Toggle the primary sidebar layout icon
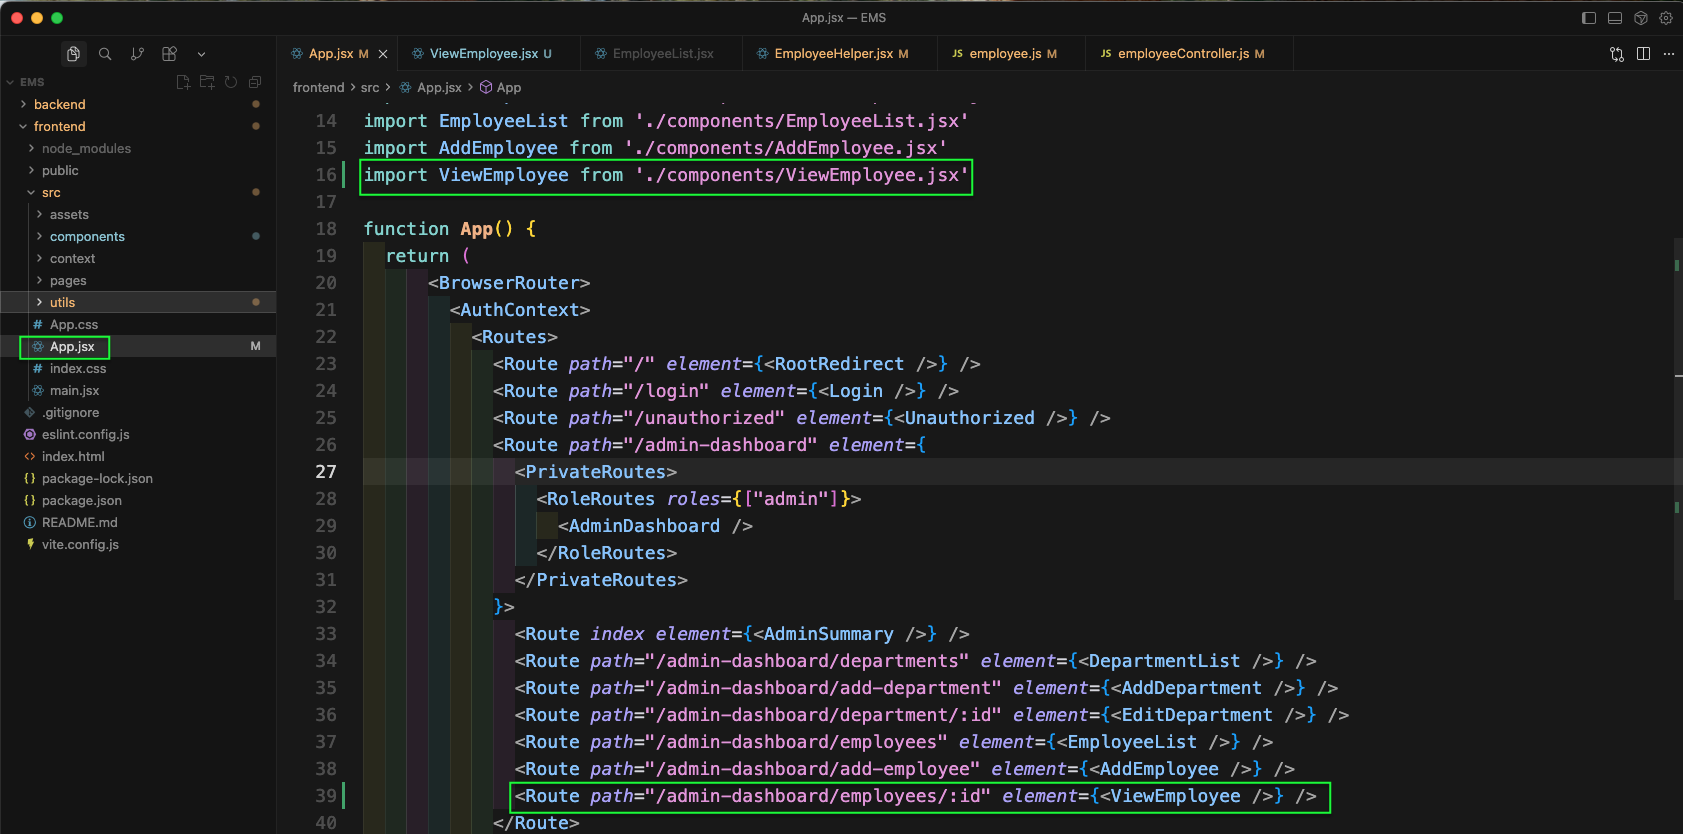This screenshot has width=1683, height=834. pos(1589,18)
